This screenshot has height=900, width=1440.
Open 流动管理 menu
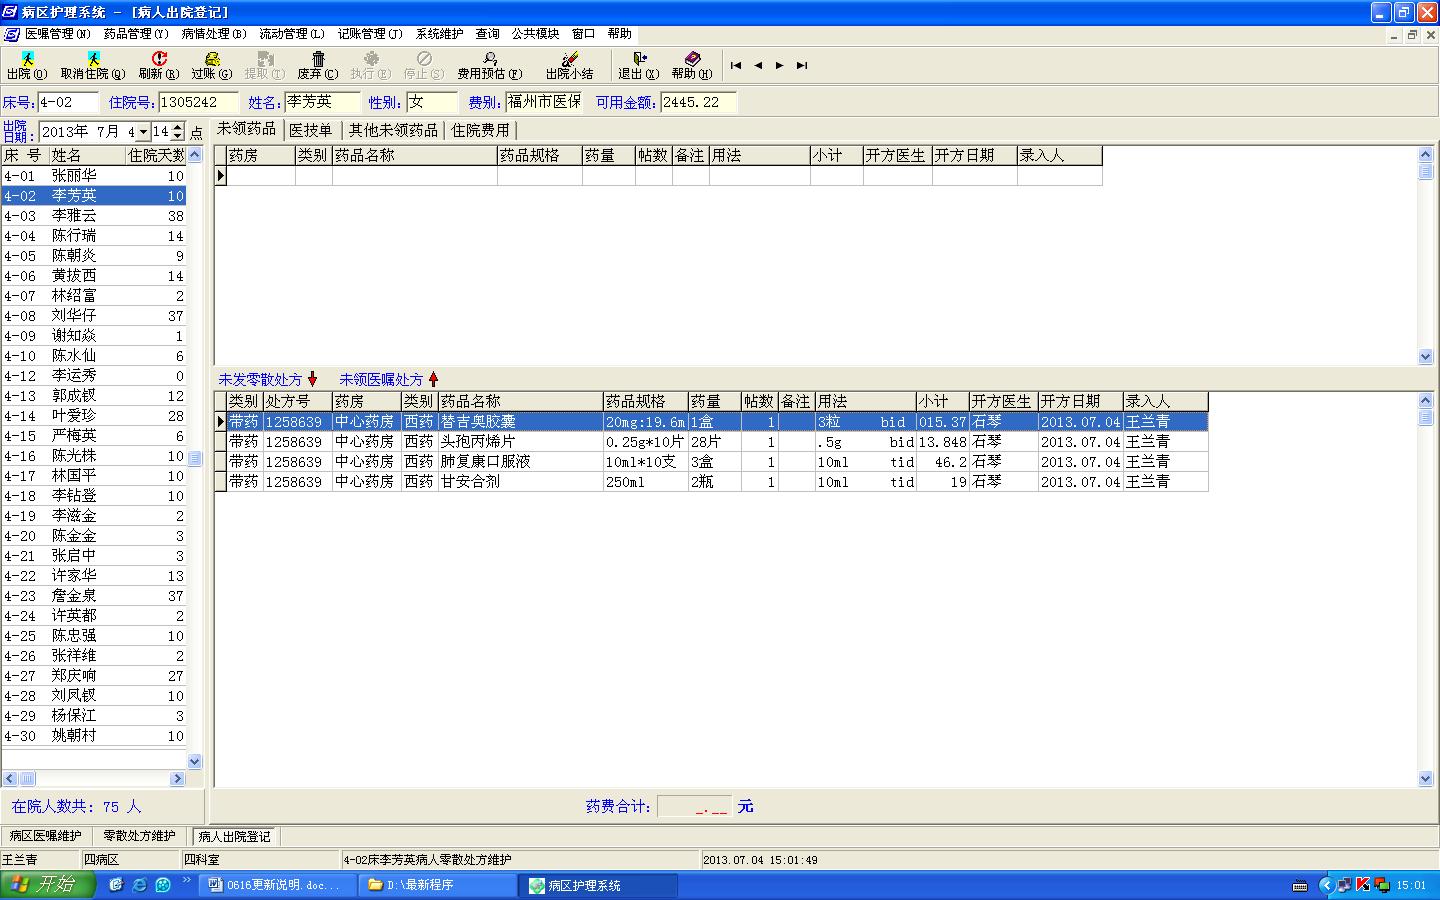click(x=292, y=34)
